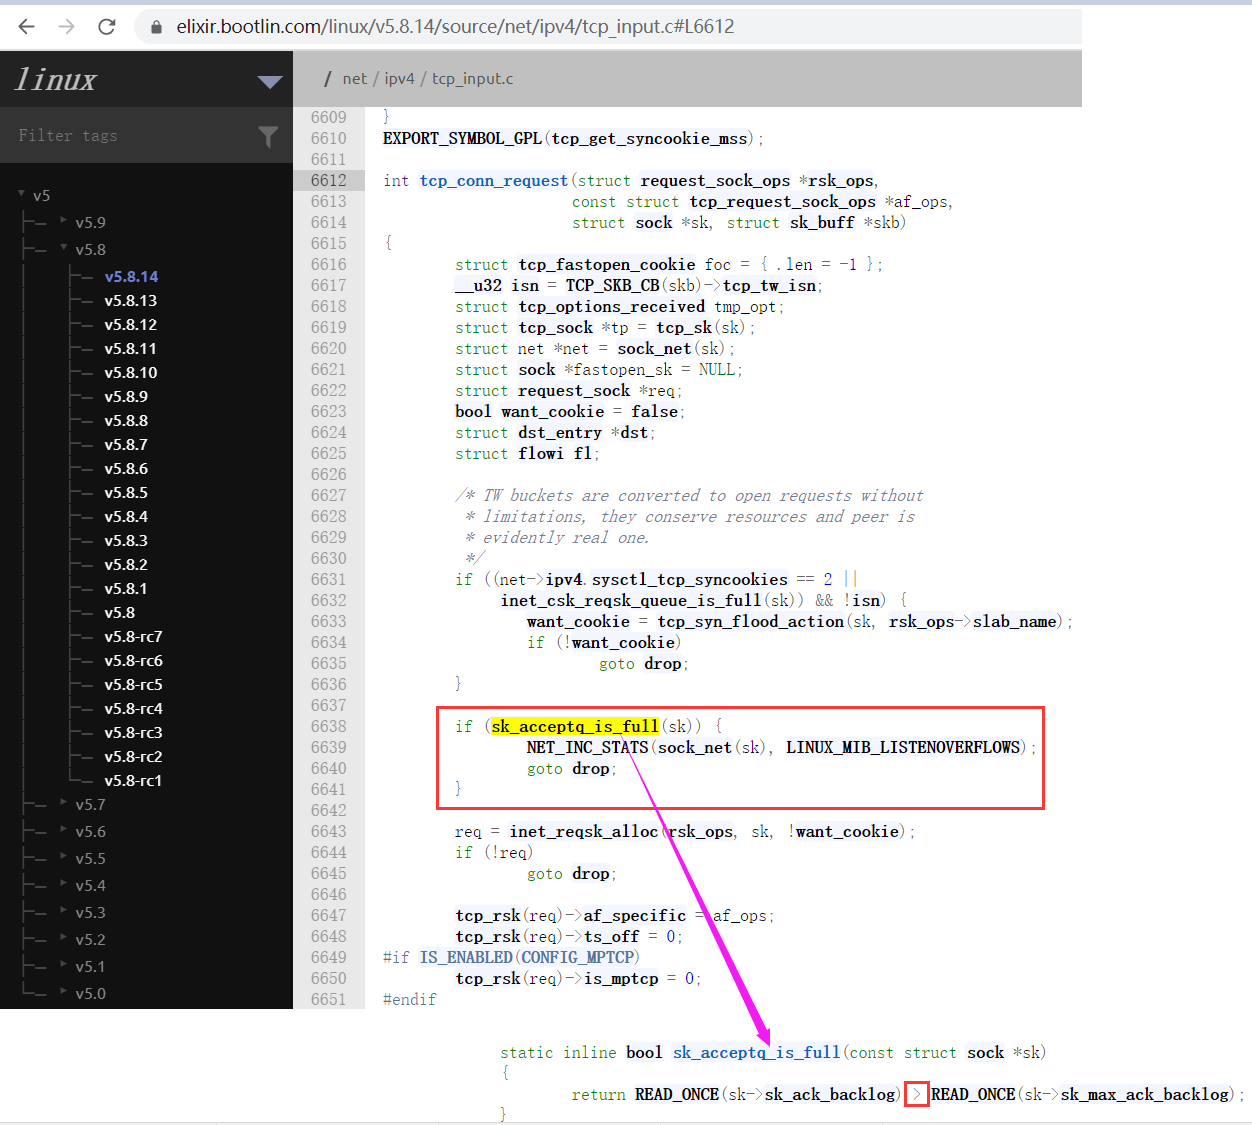1252x1125 pixels.
Task: Click the tcp_conn_request identifier link
Action: (493, 180)
